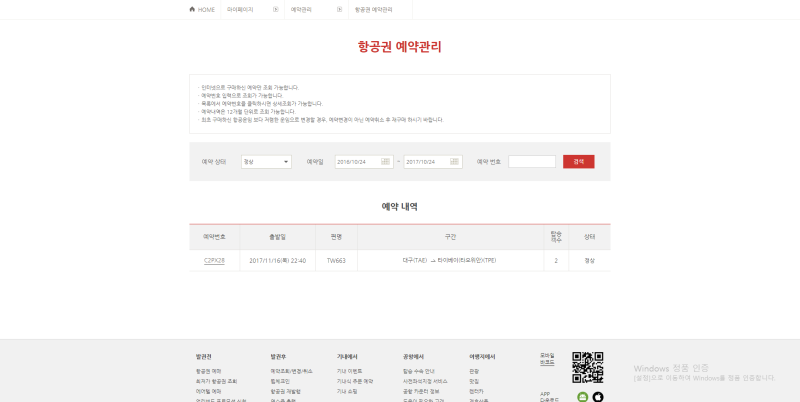Click the 구간 column header

pos(451,237)
